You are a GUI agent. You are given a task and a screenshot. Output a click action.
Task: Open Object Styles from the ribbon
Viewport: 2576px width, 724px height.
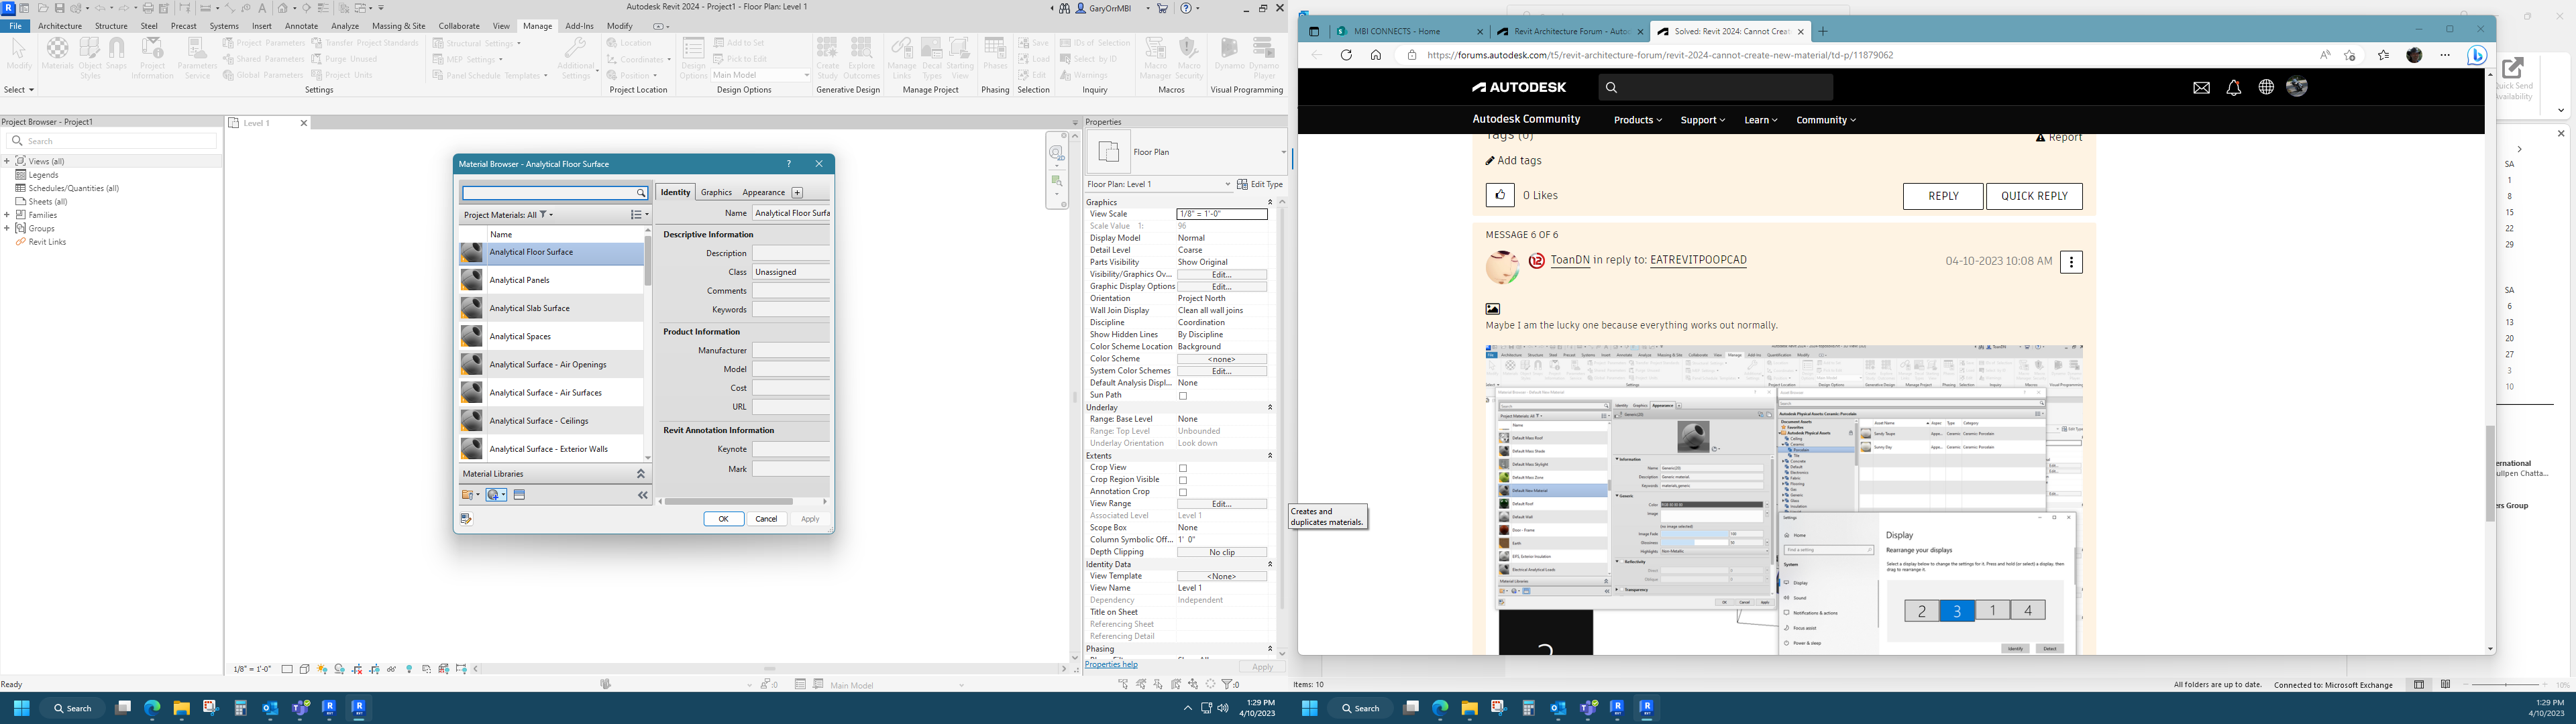click(x=90, y=57)
